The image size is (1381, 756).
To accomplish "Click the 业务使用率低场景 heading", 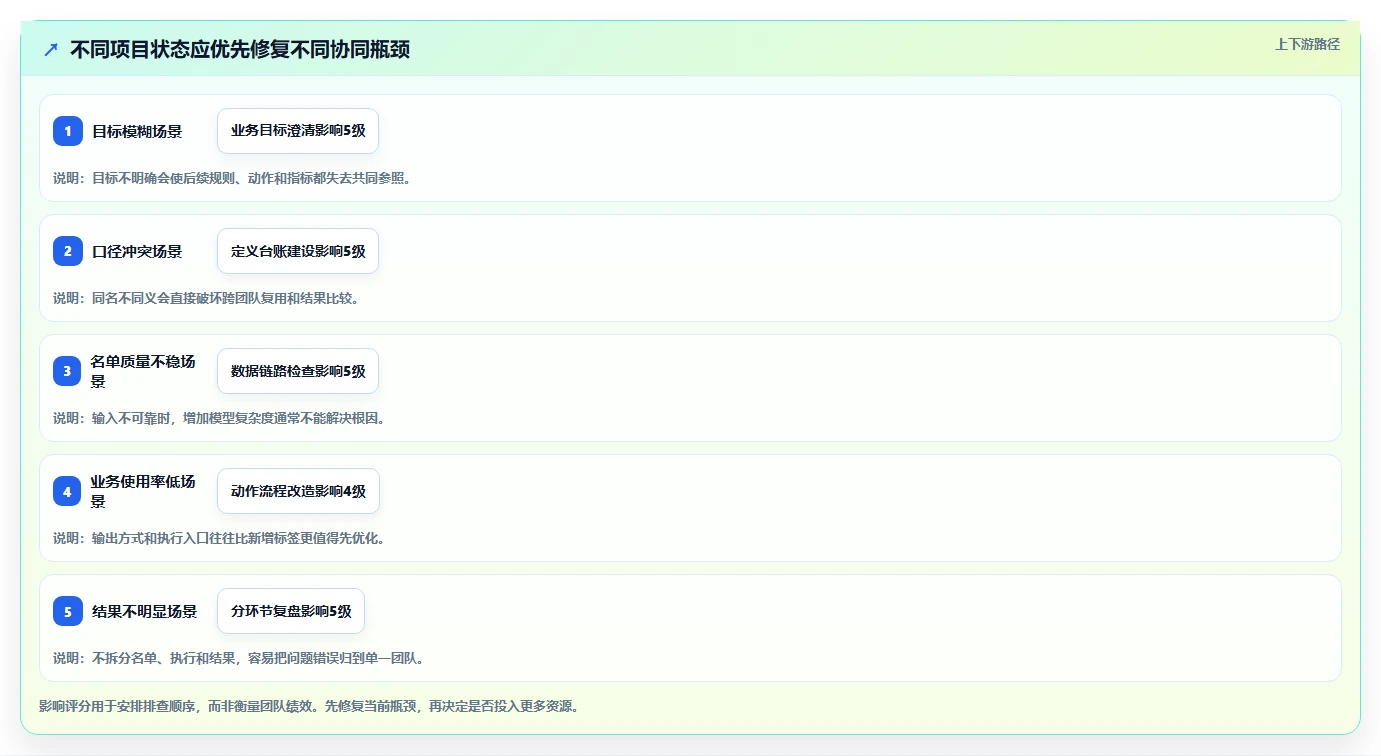I will [x=143, y=491].
